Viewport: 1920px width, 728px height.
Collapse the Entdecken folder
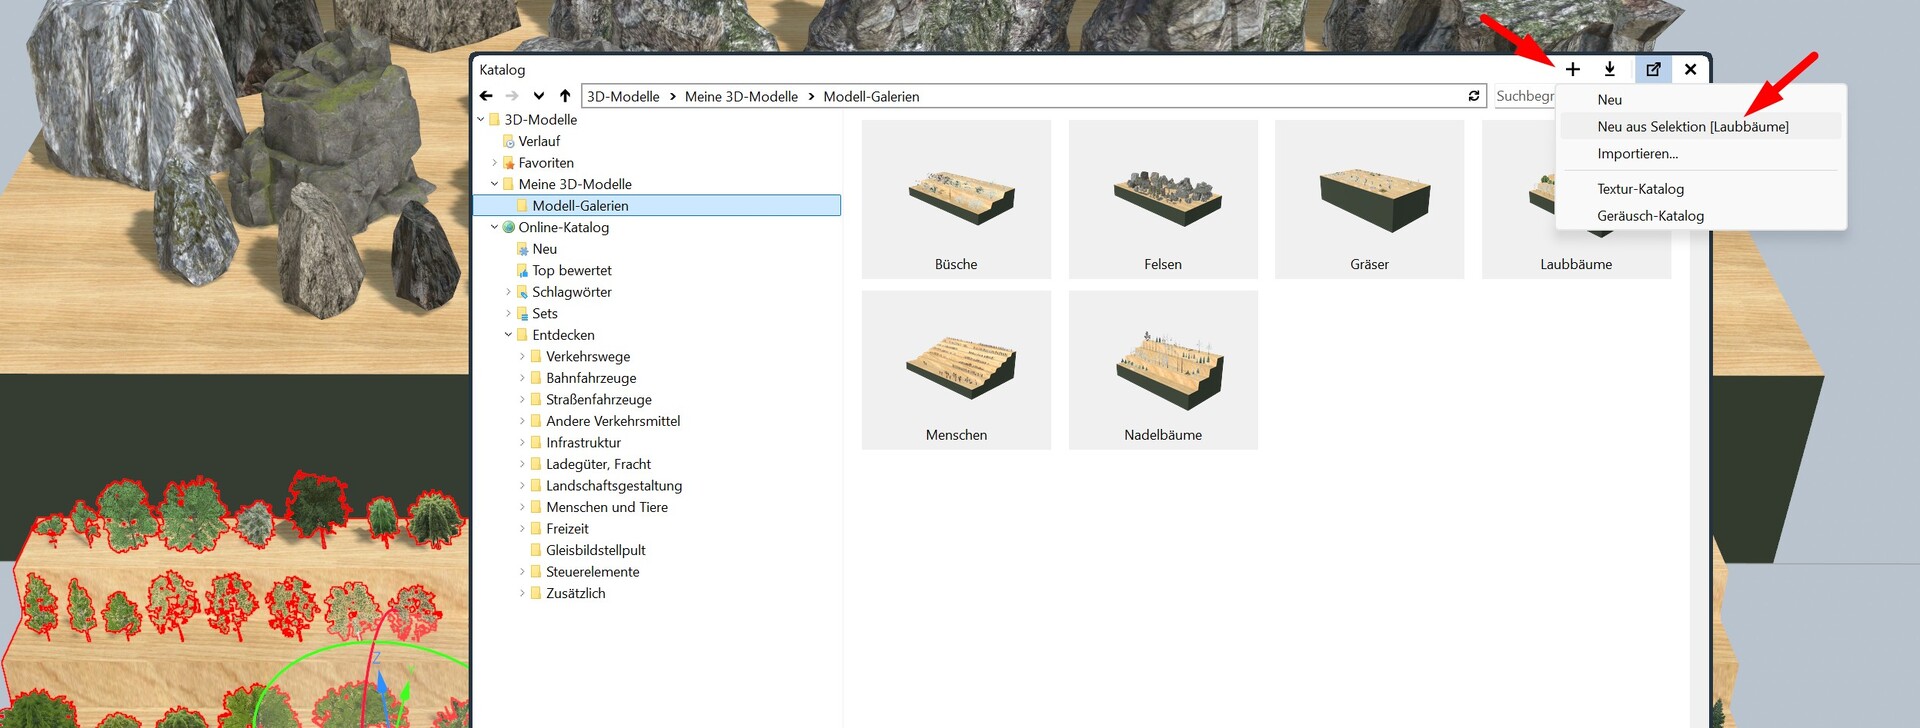point(508,335)
